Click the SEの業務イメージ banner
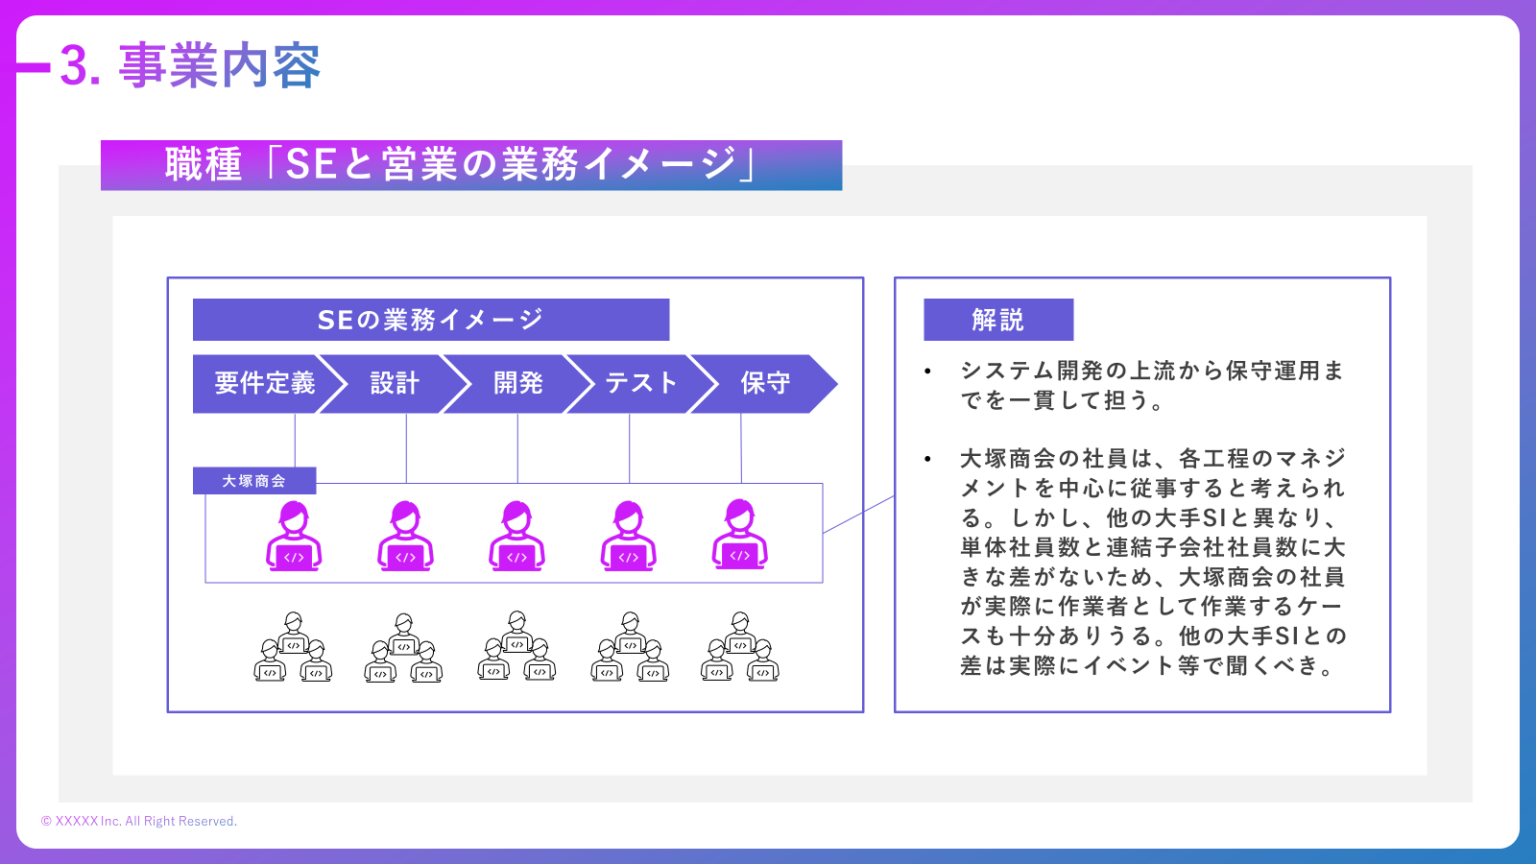 (430, 319)
